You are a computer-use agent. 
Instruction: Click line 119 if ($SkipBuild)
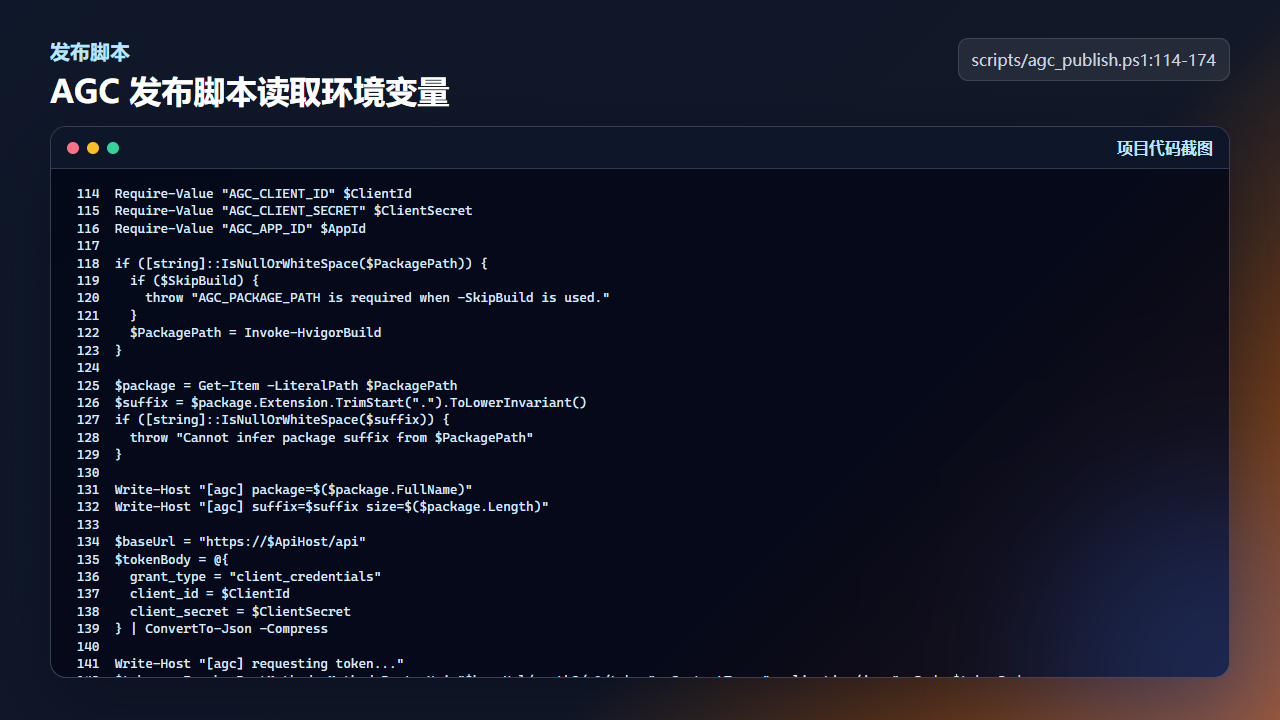(x=194, y=281)
